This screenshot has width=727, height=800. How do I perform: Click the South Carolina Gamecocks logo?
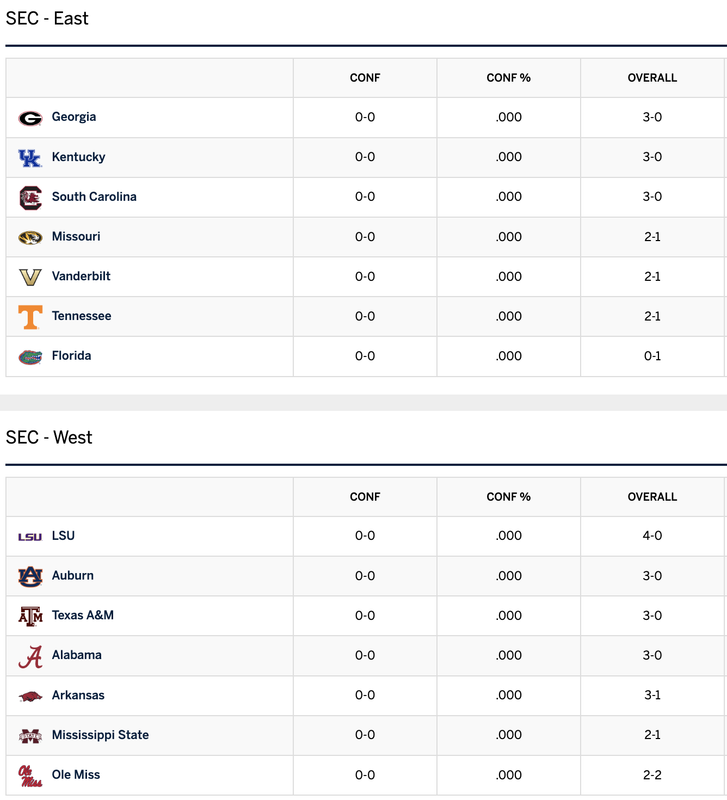(30, 197)
